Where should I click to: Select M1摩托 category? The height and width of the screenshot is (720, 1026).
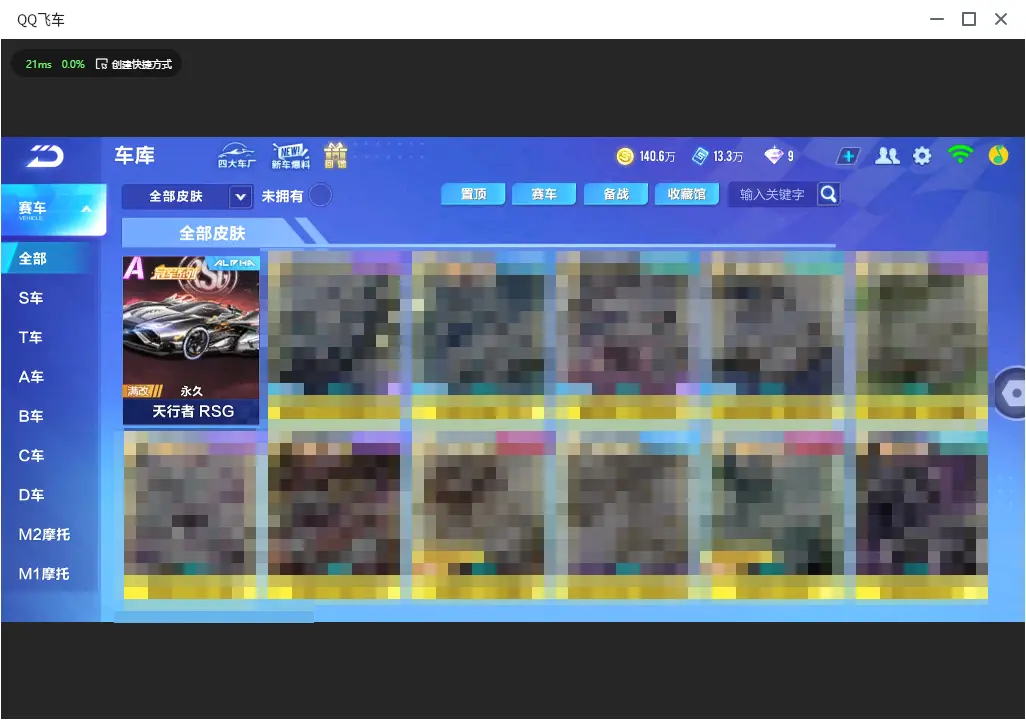click(x=44, y=573)
